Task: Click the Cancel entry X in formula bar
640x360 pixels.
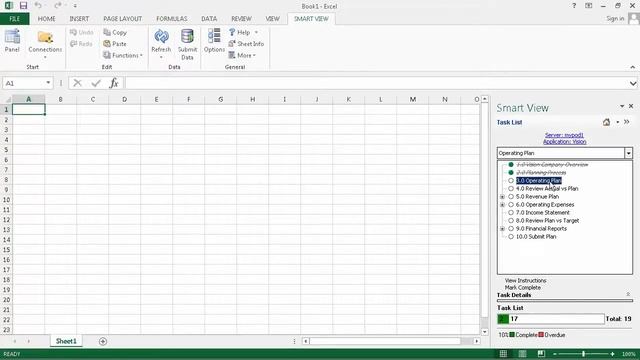Action: point(77,83)
